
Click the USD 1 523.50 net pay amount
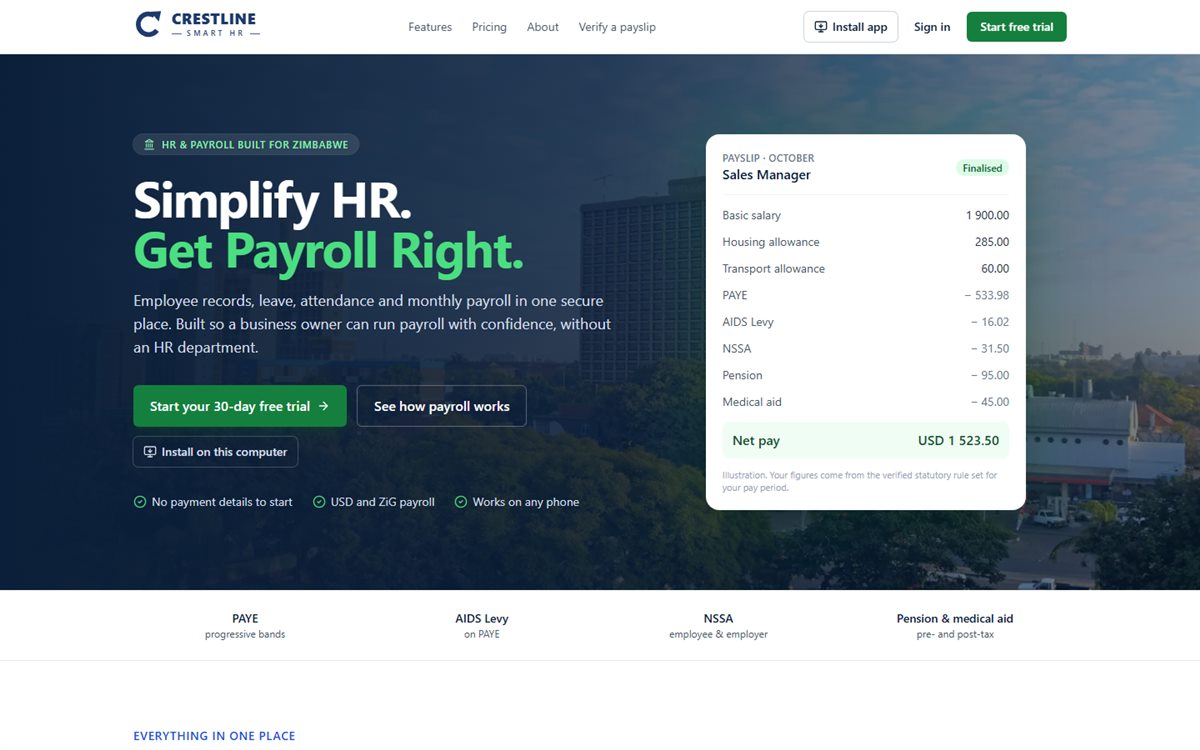958,441
